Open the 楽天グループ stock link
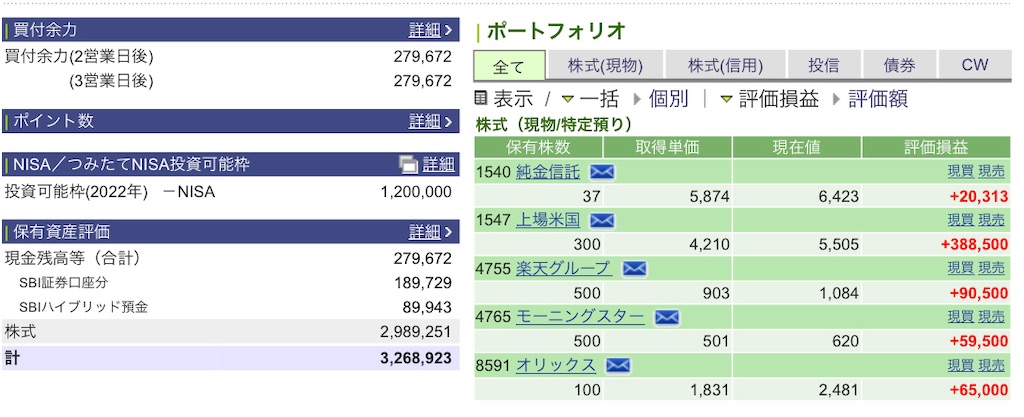Screen dimensions: 1024x418 tap(564, 268)
